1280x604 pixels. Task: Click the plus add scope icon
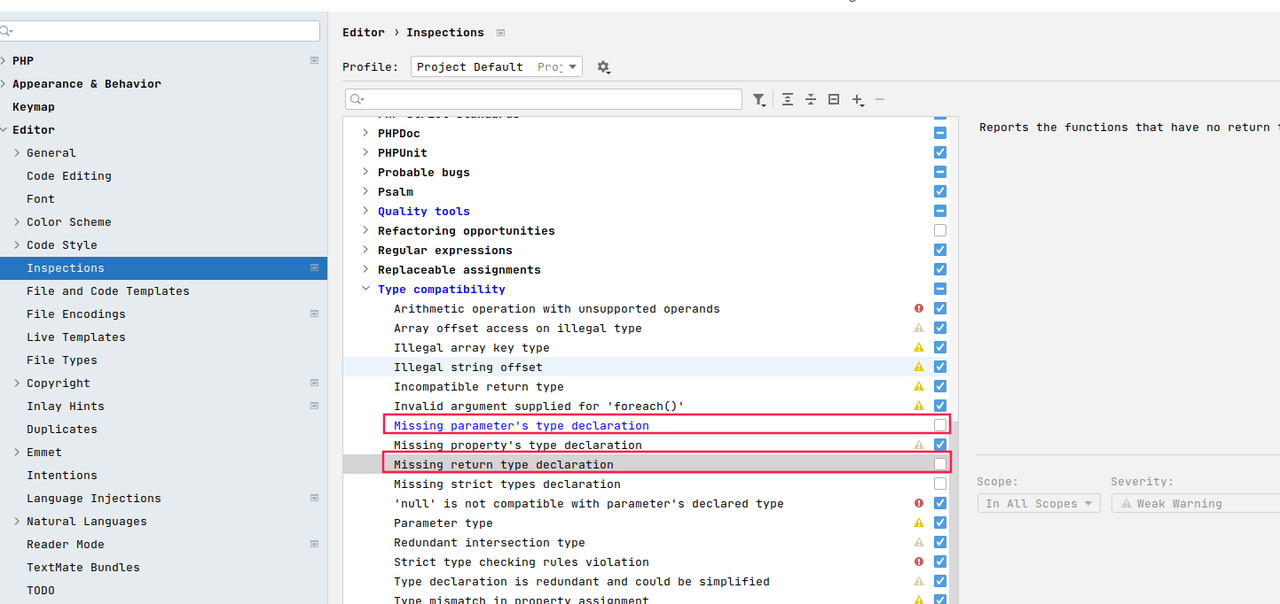tap(858, 100)
